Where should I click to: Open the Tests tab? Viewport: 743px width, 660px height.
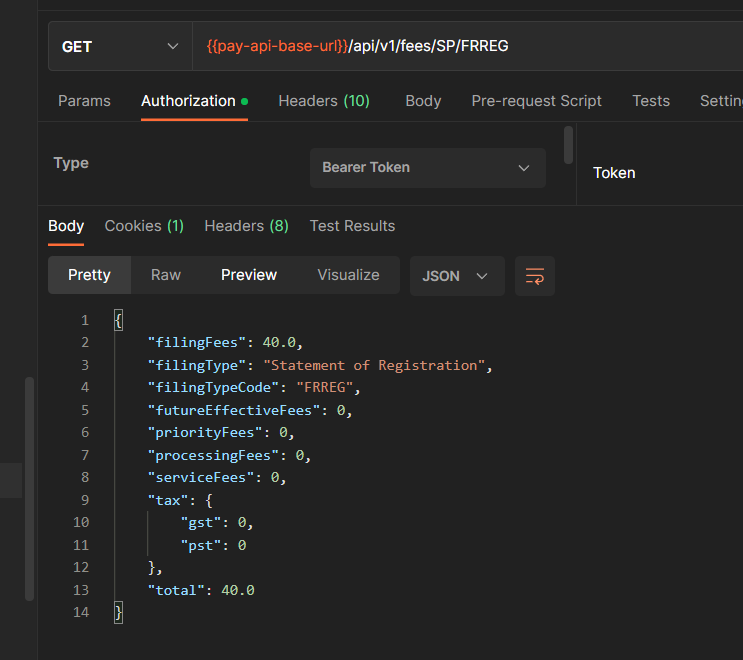pyautogui.click(x=651, y=101)
